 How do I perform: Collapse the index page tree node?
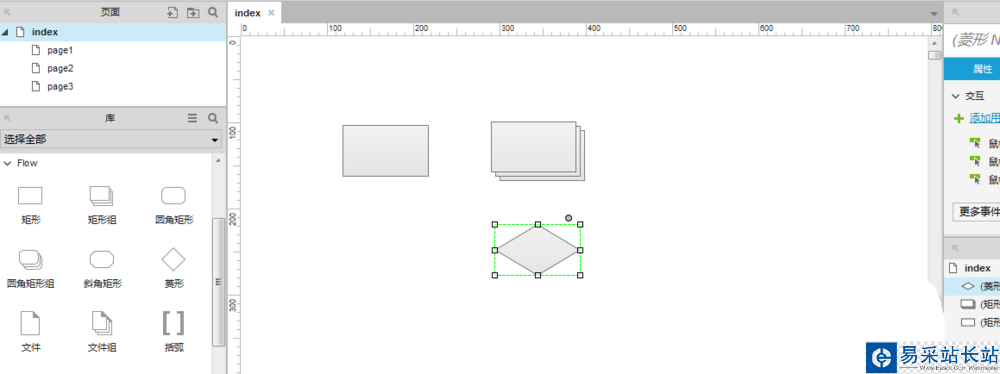(x=6, y=32)
